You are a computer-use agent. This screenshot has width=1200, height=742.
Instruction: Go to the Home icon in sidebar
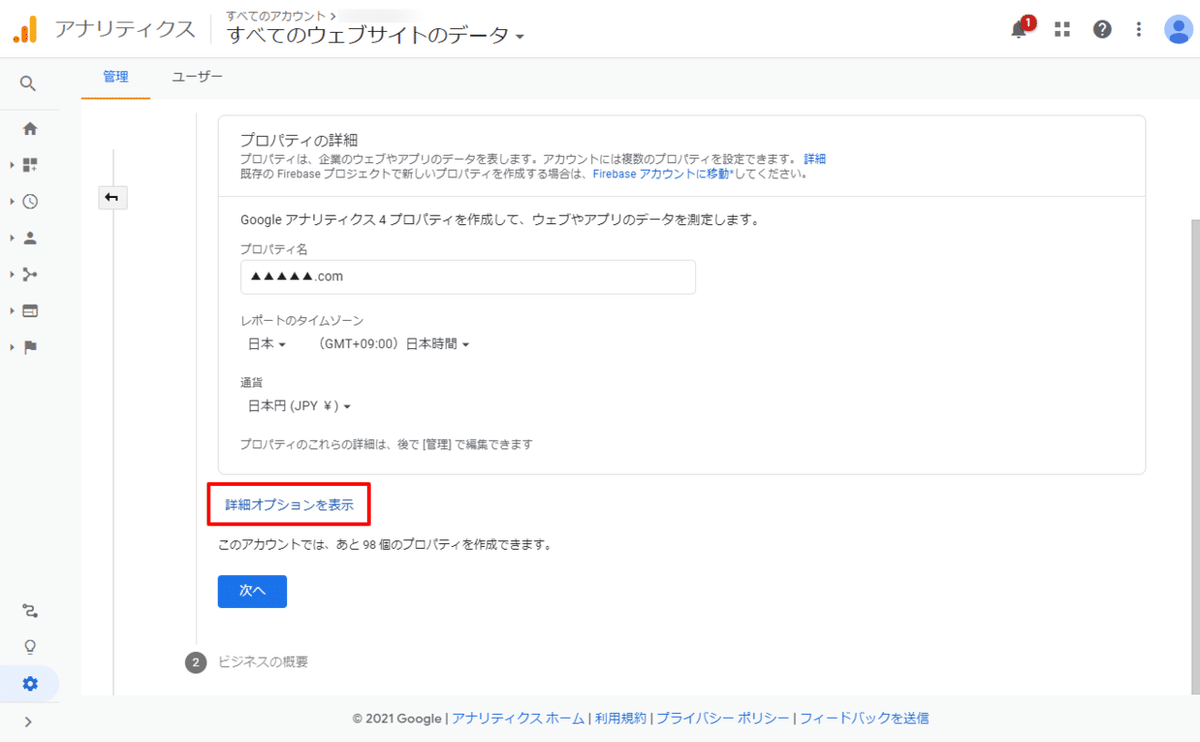pos(30,128)
